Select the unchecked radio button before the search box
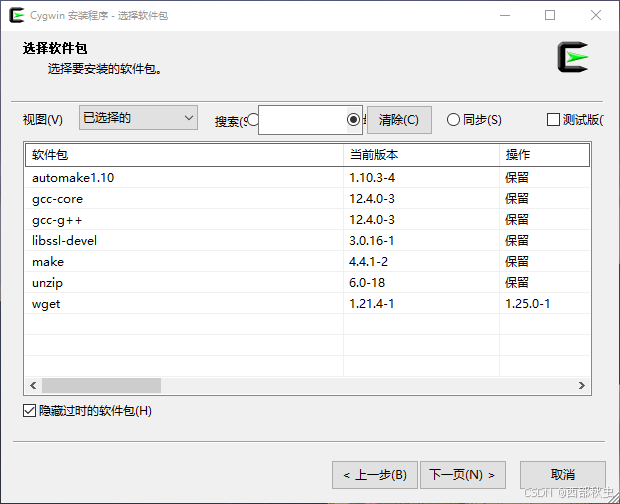 click(x=253, y=119)
